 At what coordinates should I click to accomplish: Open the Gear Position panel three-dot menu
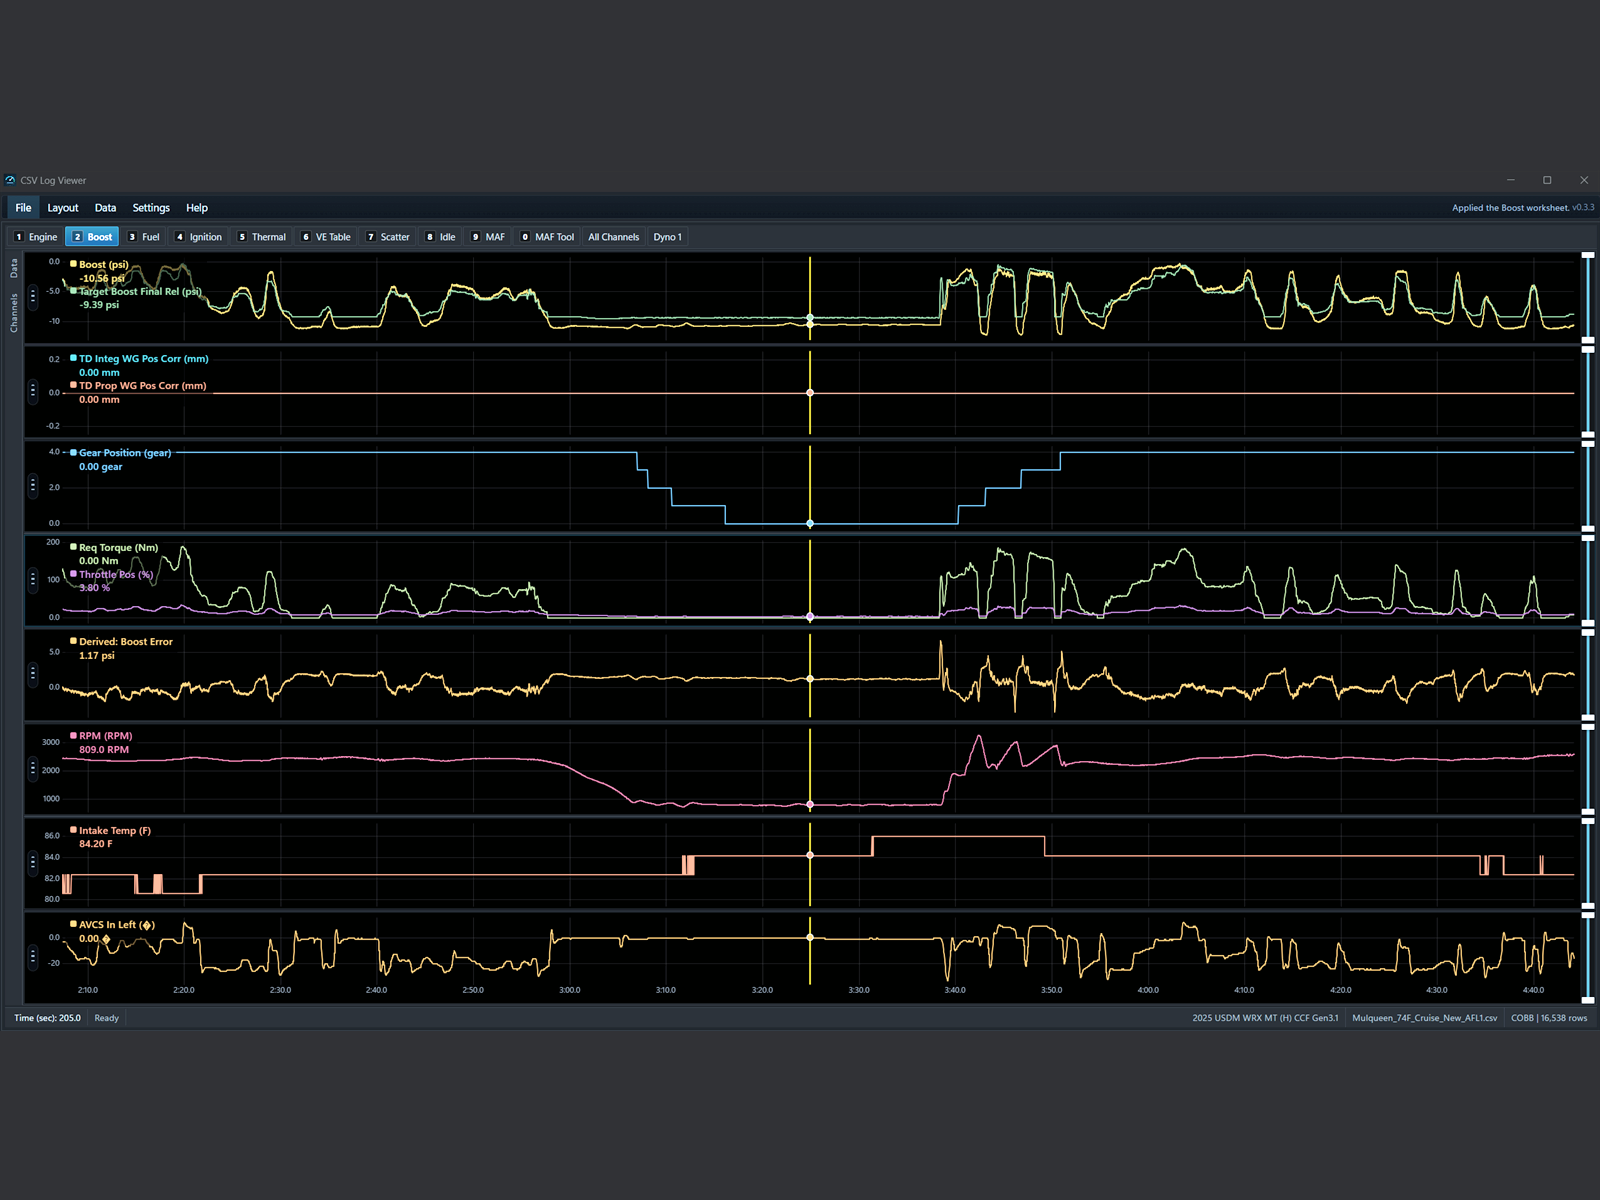33,485
